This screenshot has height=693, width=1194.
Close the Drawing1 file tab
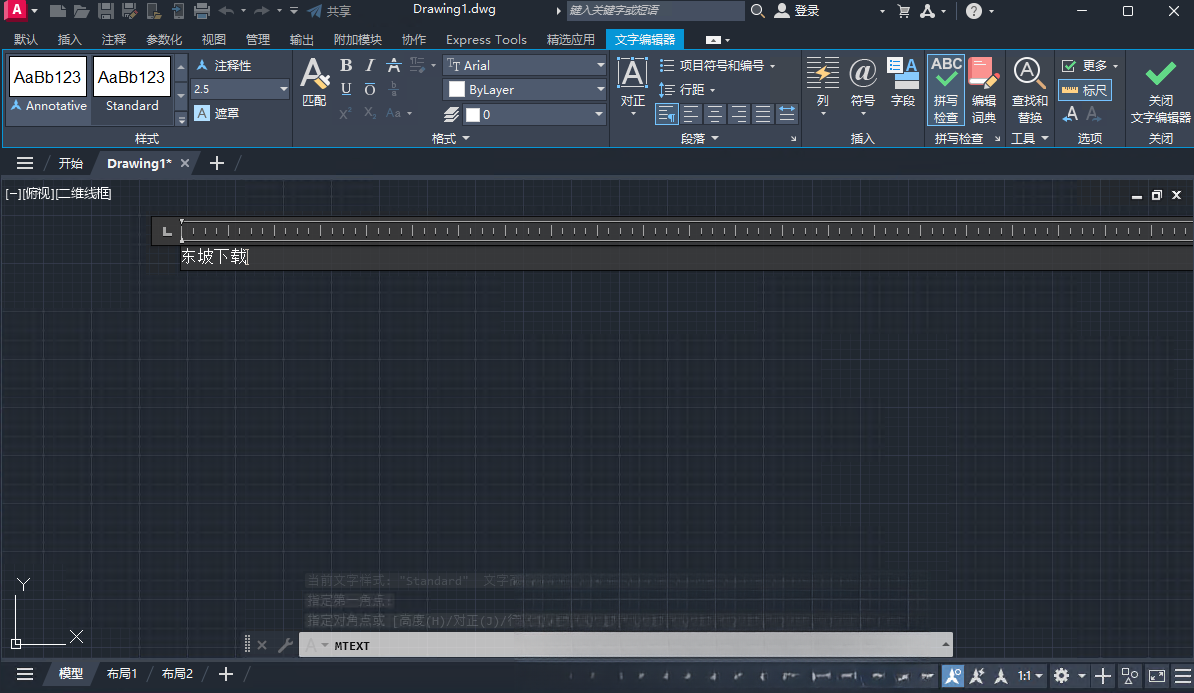pyautogui.click(x=184, y=163)
